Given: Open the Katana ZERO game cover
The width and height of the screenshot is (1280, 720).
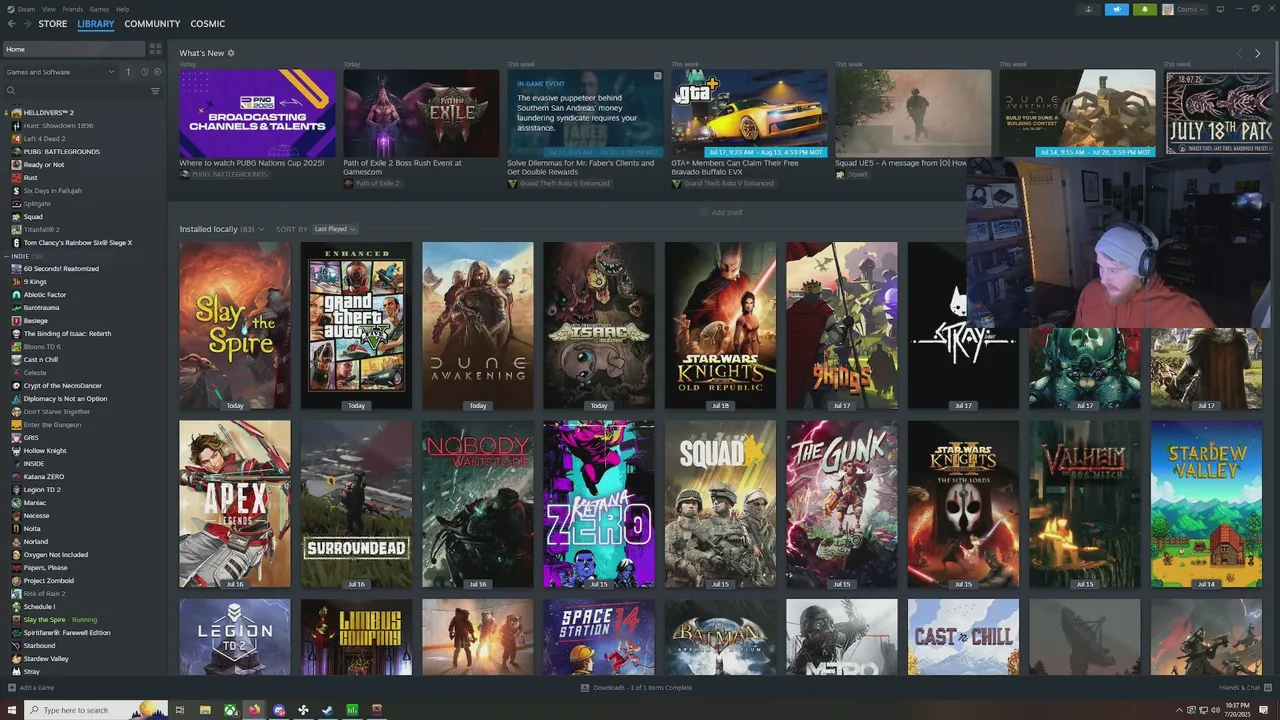Looking at the screenshot, I should coord(599,504).
